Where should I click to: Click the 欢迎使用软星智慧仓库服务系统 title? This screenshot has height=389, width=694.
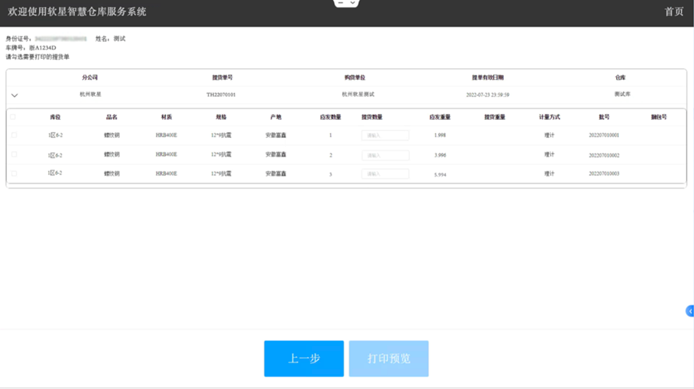(77, 12)
